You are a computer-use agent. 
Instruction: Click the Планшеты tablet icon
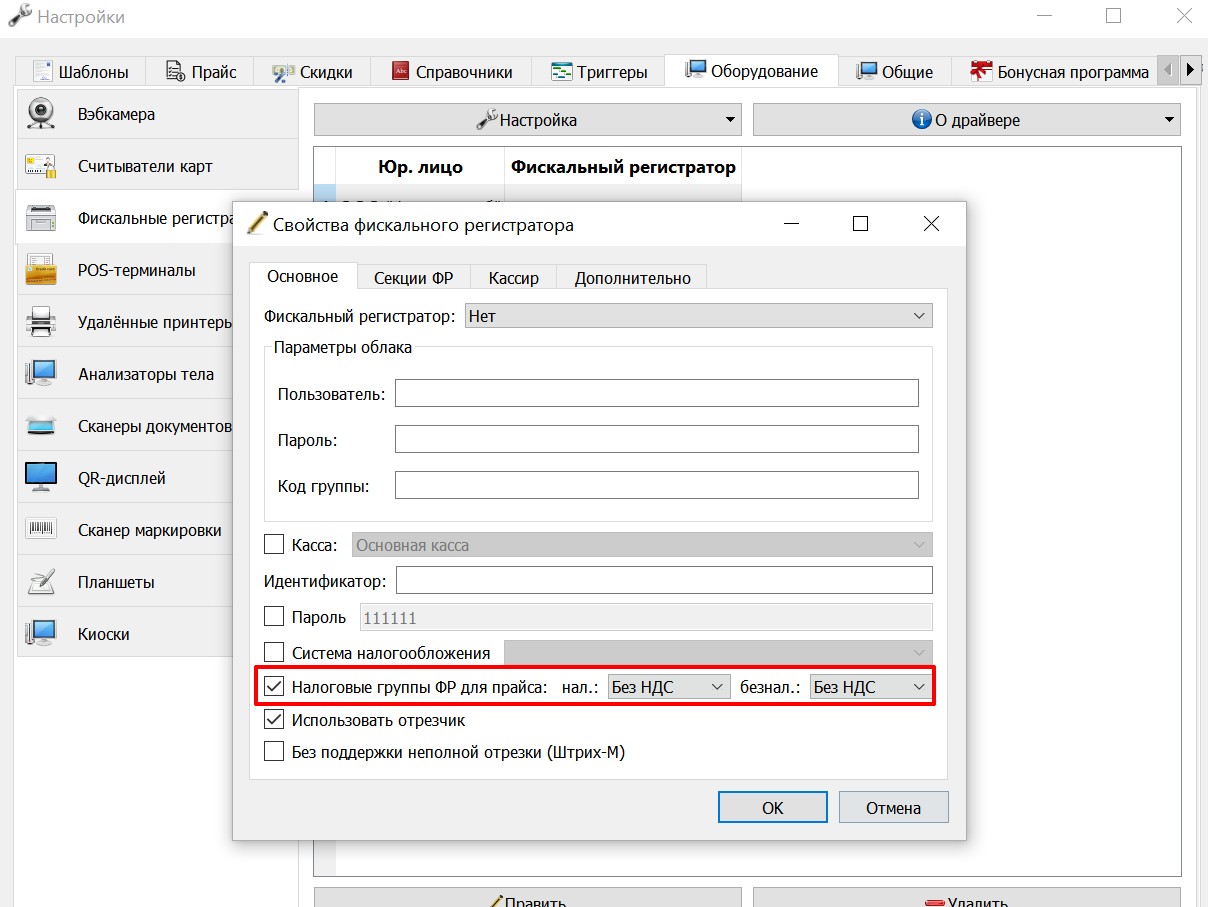[x=41, y=582]
